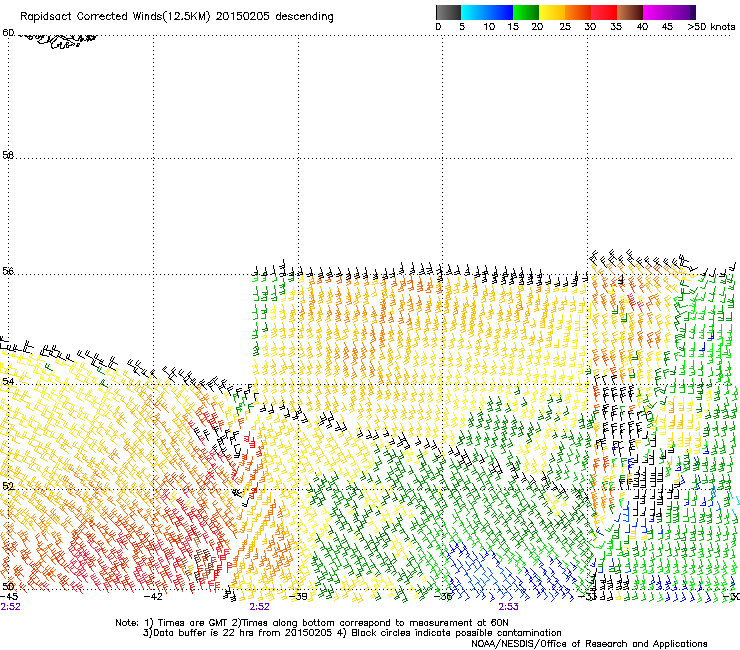Click the latitude label '50'
The image size is (740, 650).
[8, 586]
